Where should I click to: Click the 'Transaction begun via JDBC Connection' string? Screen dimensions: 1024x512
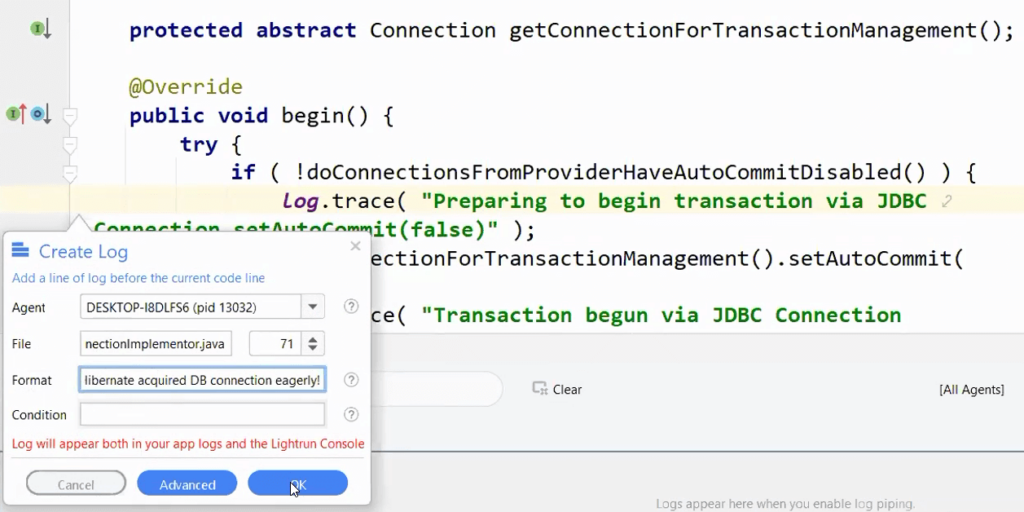[x=661, y=315]
